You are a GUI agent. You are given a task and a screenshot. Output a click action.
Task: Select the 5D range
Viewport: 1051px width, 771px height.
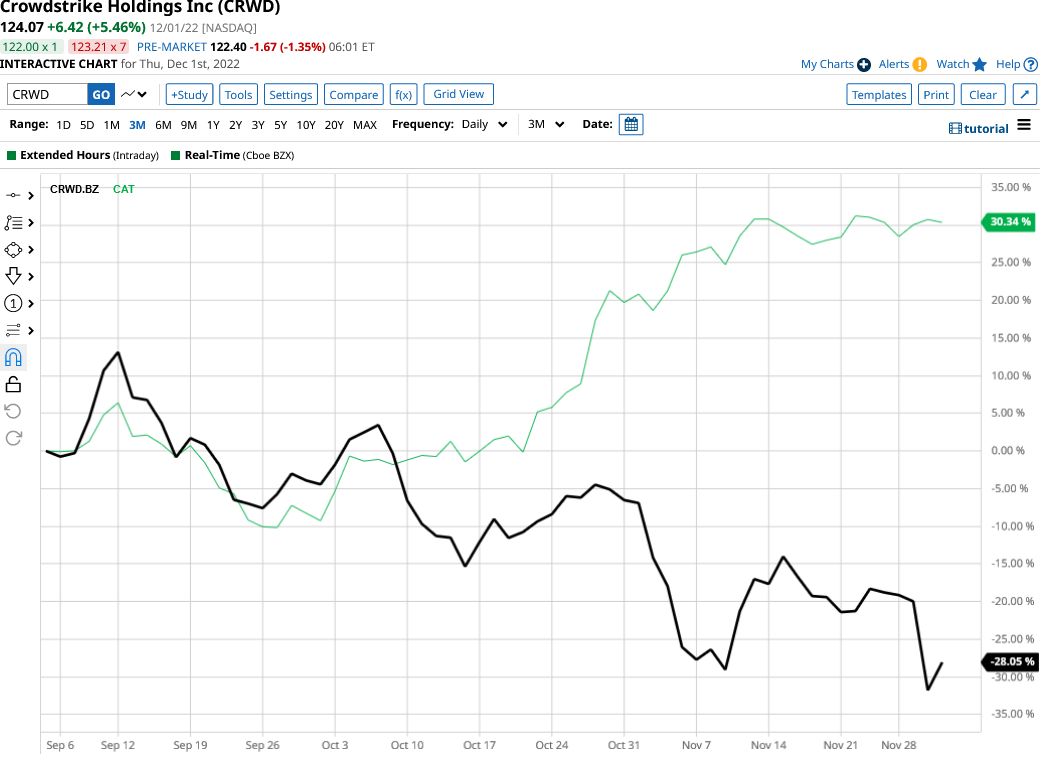click(x=87, y=125)
